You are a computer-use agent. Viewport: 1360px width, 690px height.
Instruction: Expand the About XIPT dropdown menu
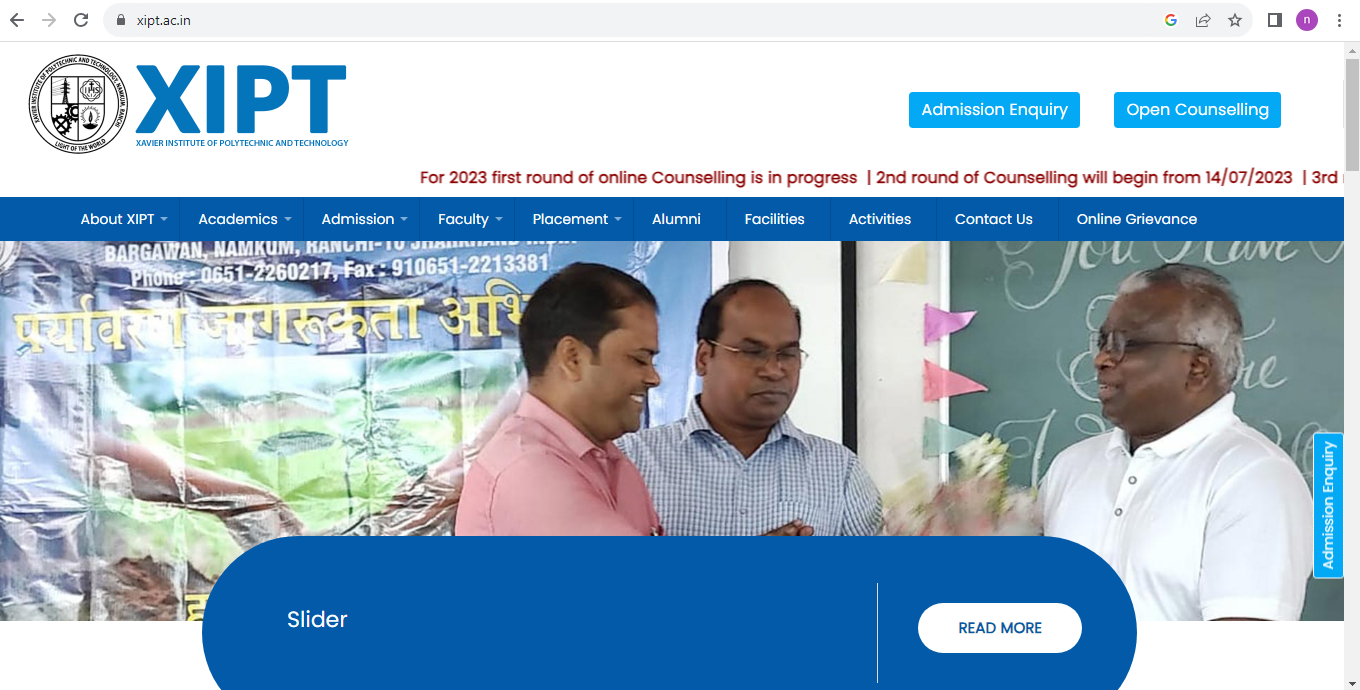(x=124, y=219)
